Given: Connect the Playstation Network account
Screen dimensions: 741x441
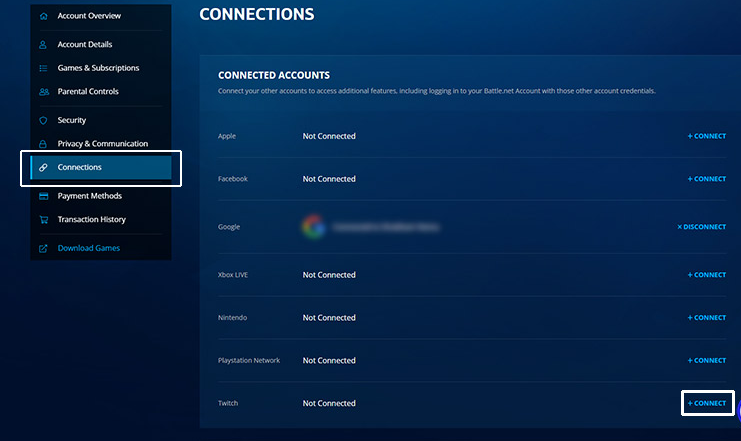Looking at the screenshot, I should click(707, 361).
